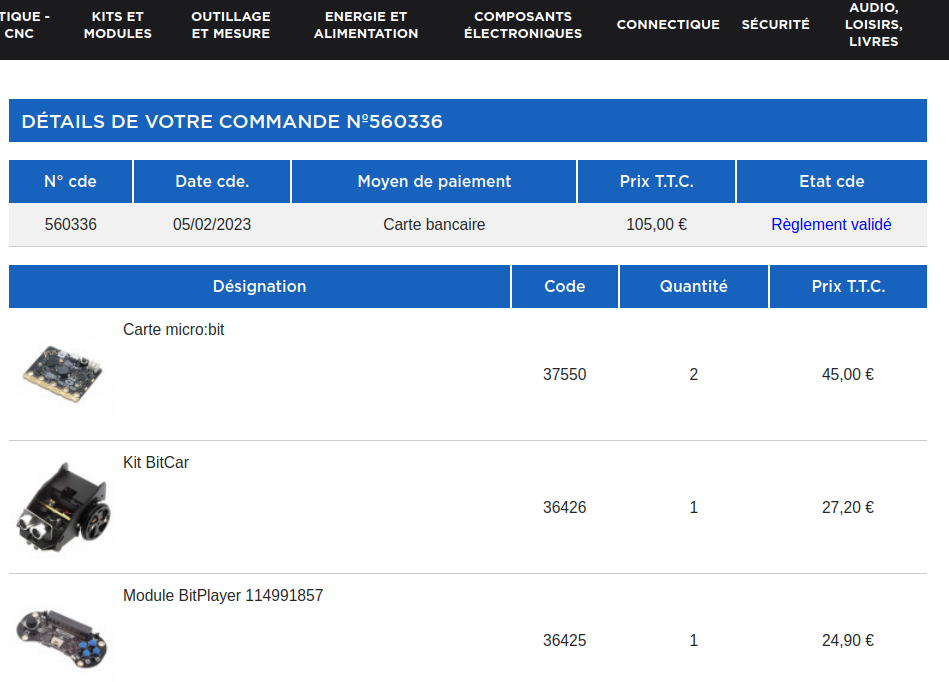Open the Sécurité menu
The width and height of the screenshot is (949, 682).
click(x=776, y=25)
